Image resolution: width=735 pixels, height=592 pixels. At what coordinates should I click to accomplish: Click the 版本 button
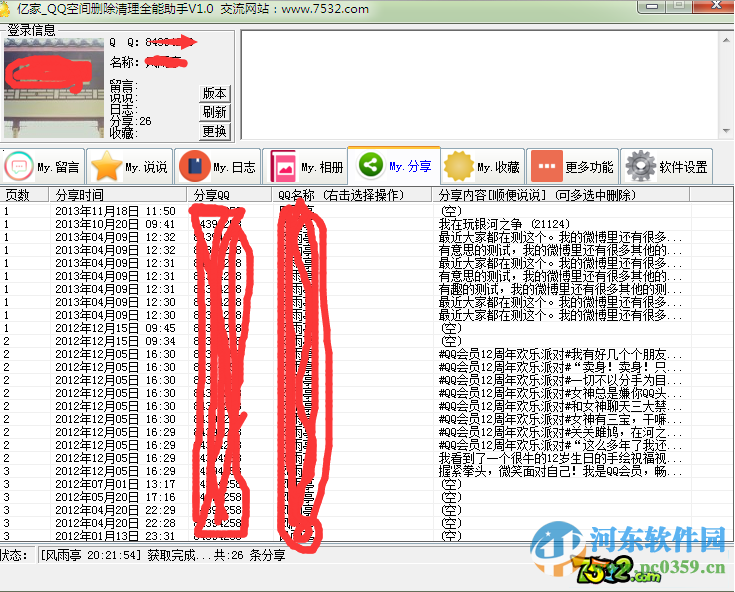click(x=214, y=93)
